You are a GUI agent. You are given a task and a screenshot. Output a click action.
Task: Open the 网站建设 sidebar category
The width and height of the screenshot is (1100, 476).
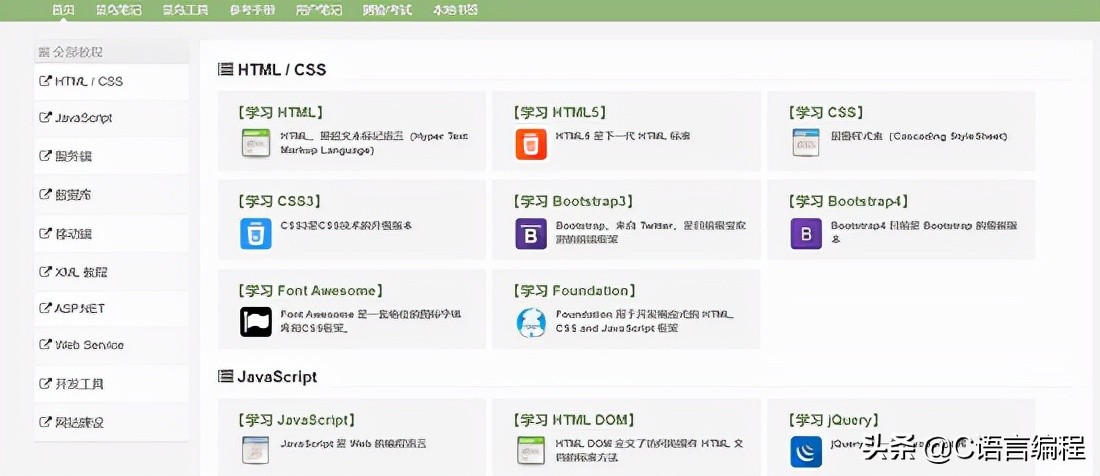[x=111, y=422]
